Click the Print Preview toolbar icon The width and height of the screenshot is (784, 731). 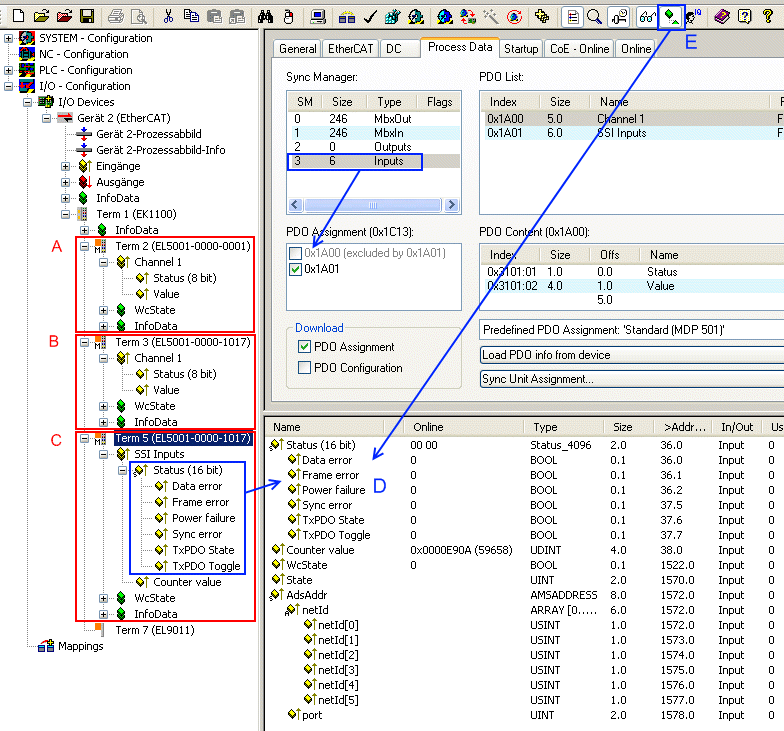pos(138,18)
